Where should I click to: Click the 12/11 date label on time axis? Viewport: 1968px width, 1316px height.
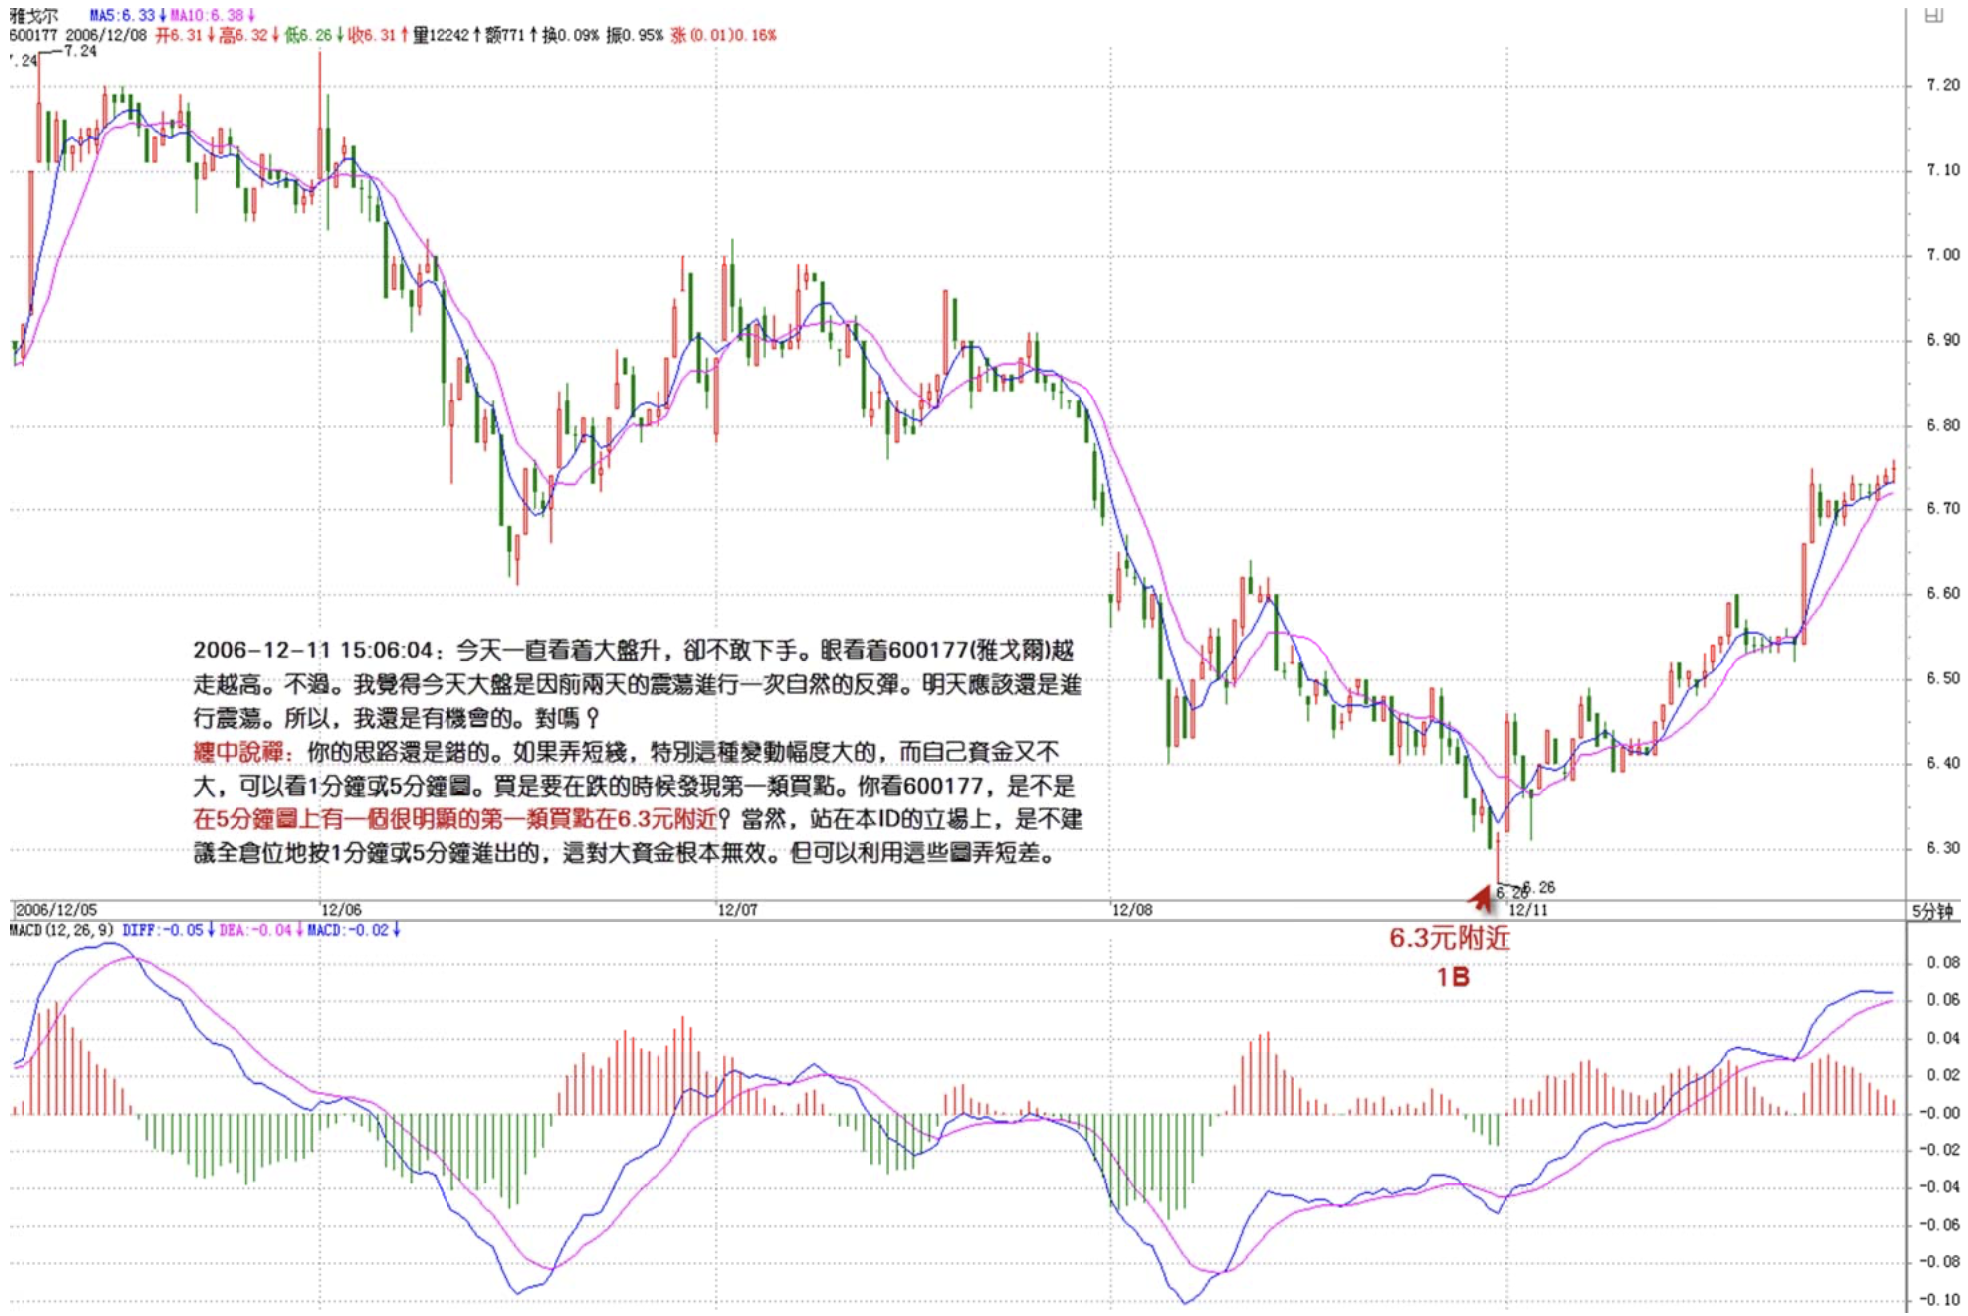(x=1527, y=910)
